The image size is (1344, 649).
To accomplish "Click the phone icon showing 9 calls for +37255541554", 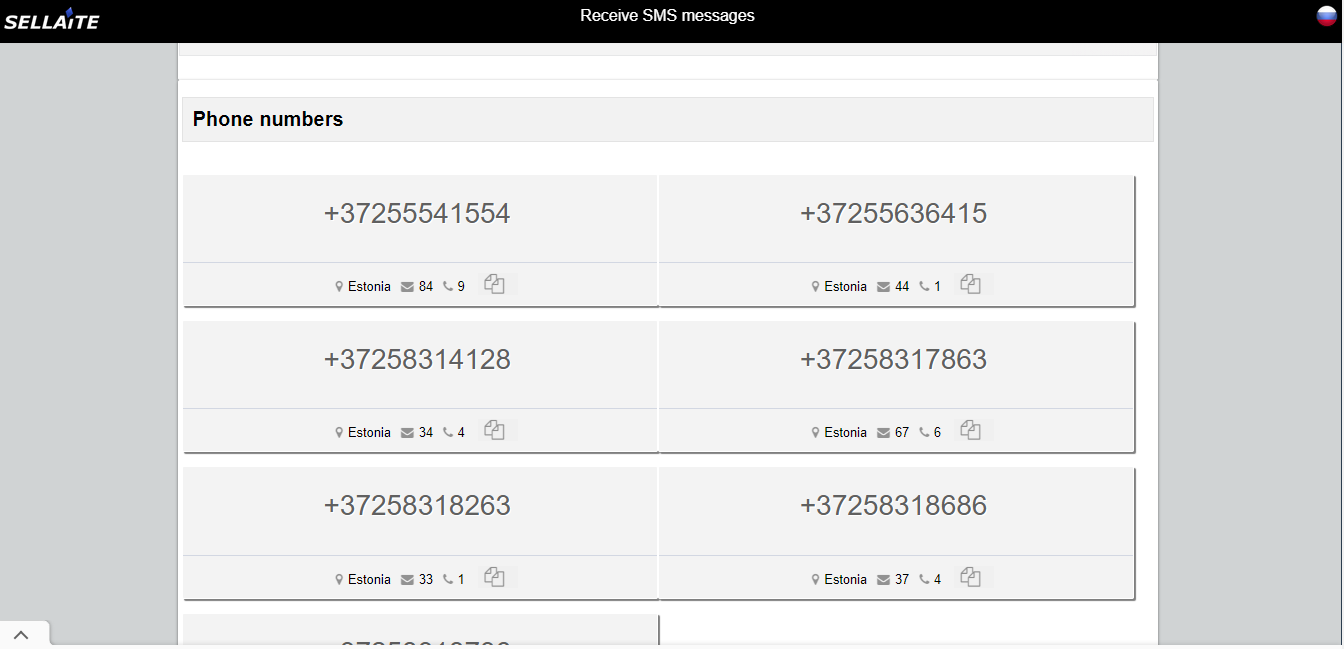I will [x=446, y=285].
